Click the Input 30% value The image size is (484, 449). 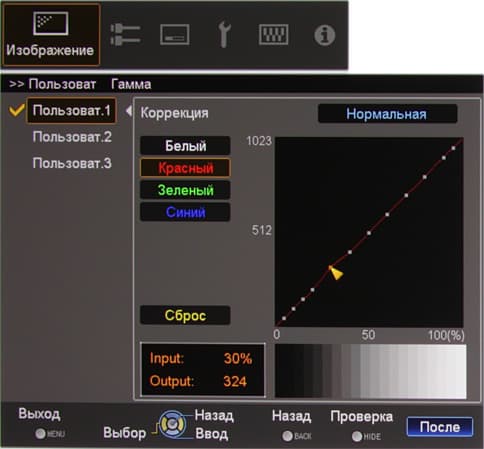point(238,359)
